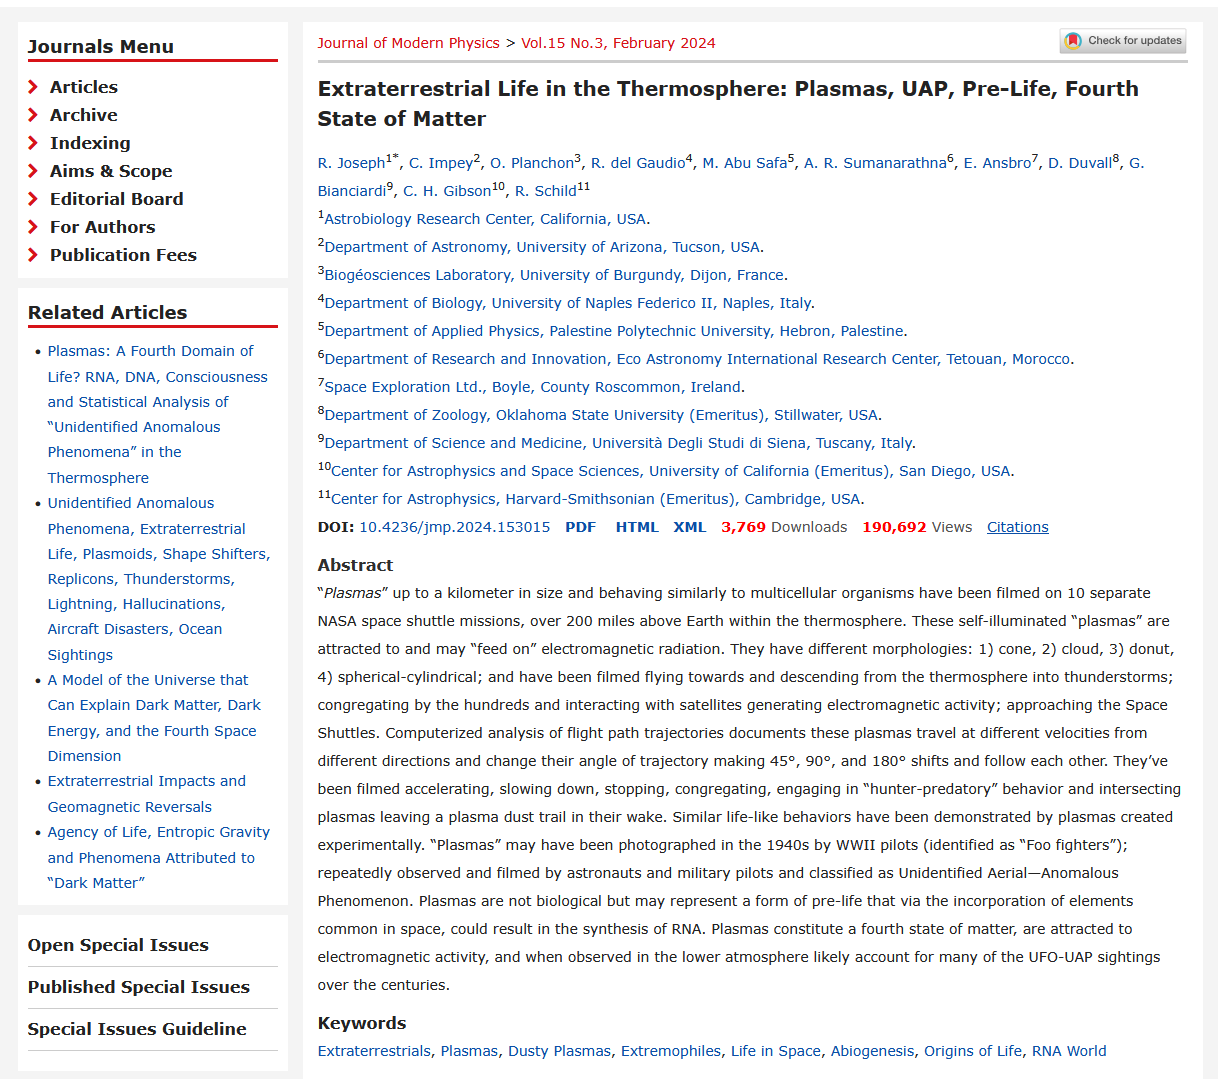The width and height of the screenshot is (1218, 1079).
Task: Open Extraterrestrial Impacts and Geomagnetic Reversals article
Action: click(146, 794)
